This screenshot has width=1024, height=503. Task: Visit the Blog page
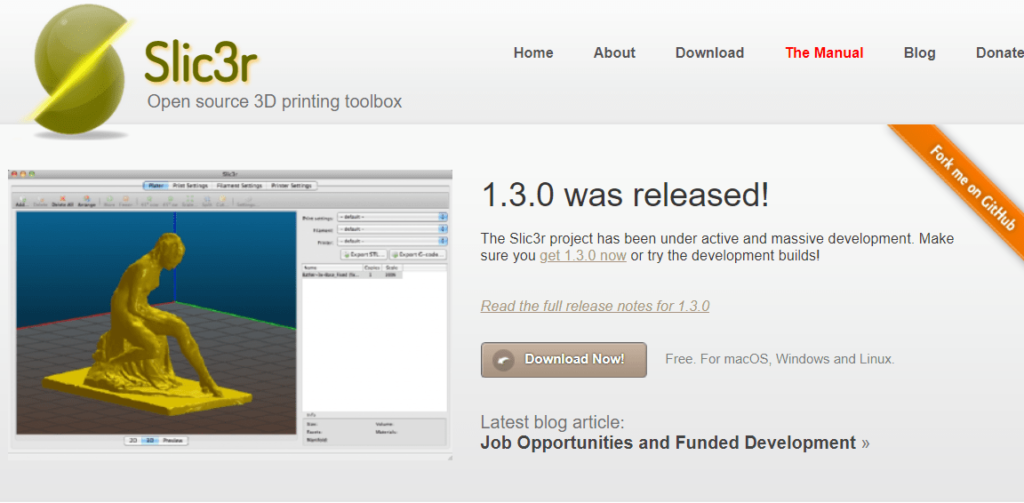click(x=920, y=53)
